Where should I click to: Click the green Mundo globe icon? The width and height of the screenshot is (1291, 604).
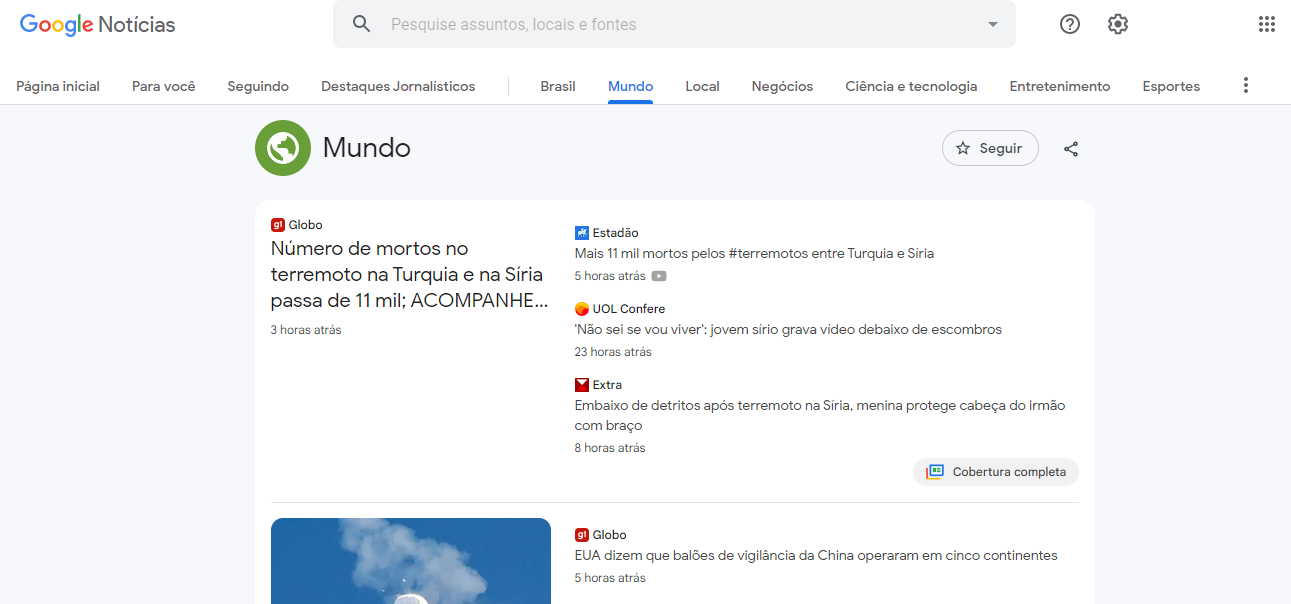pyautogui.click(x=283, y=148)
